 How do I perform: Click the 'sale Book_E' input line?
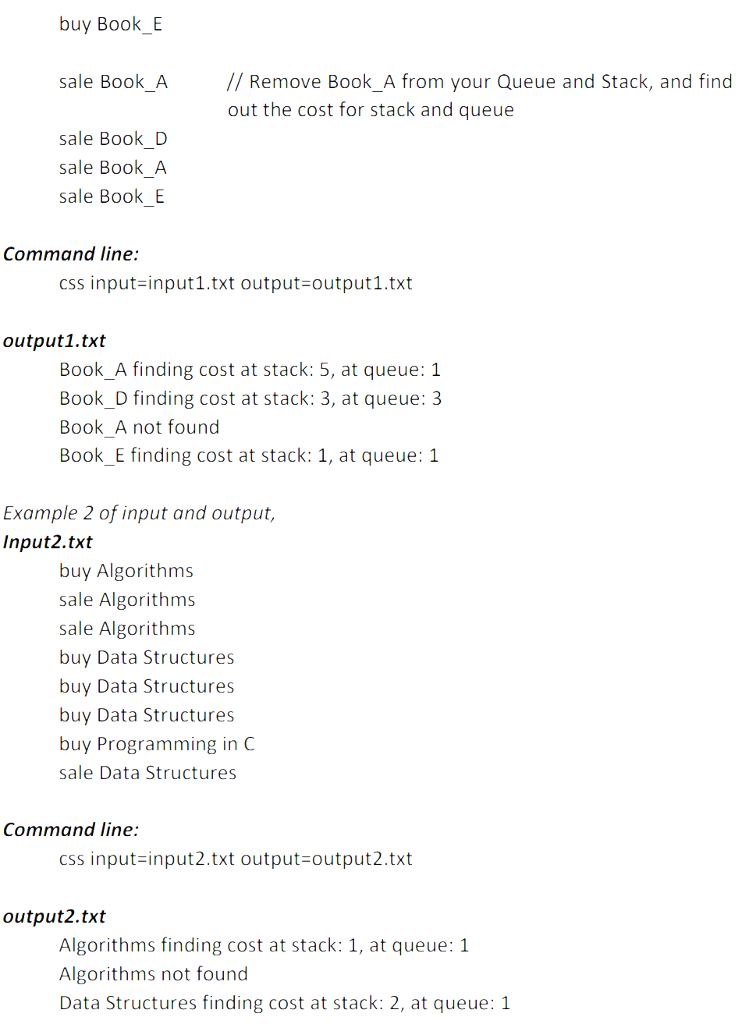pos(112,197)
